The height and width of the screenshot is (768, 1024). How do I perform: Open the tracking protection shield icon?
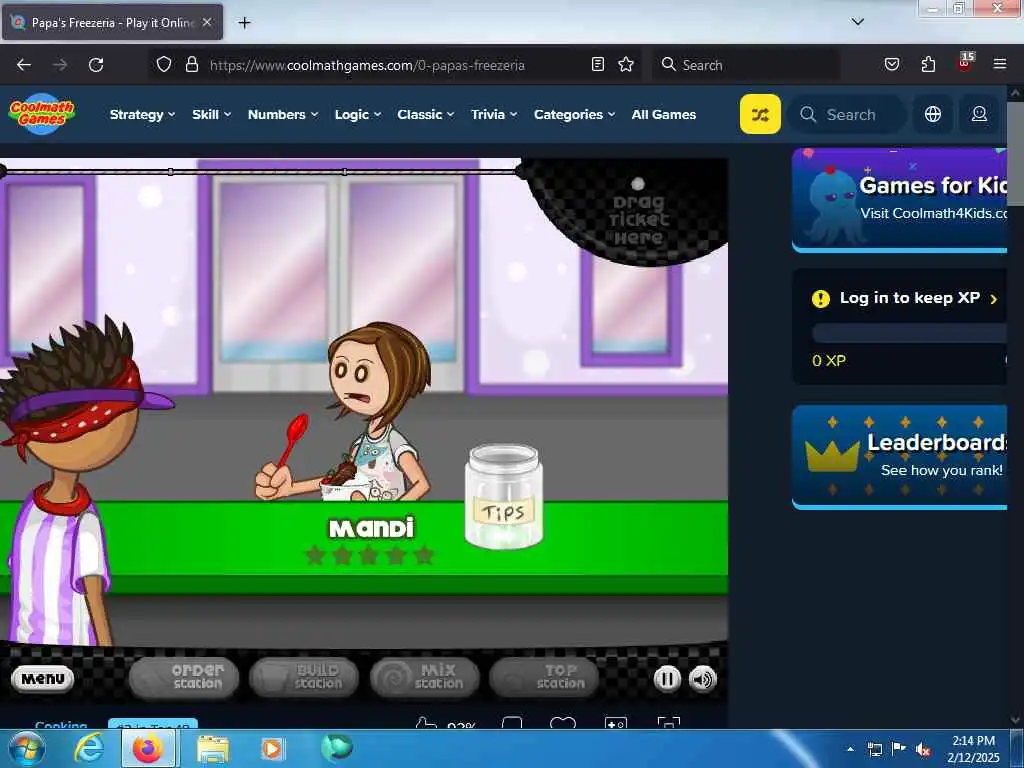tap(164, 65)
